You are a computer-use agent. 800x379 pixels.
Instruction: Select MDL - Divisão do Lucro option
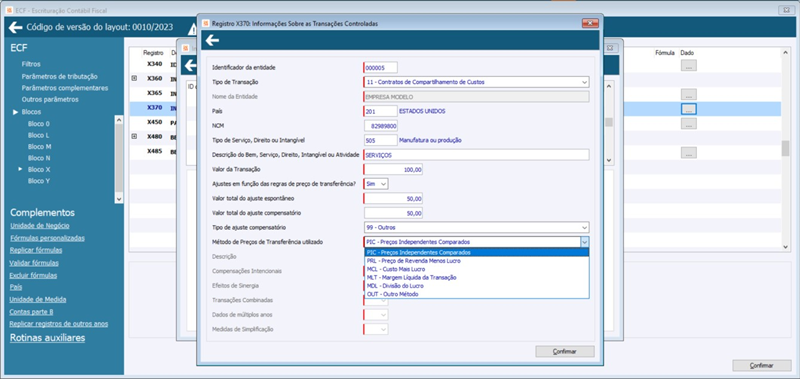click(x=477, y=286)
